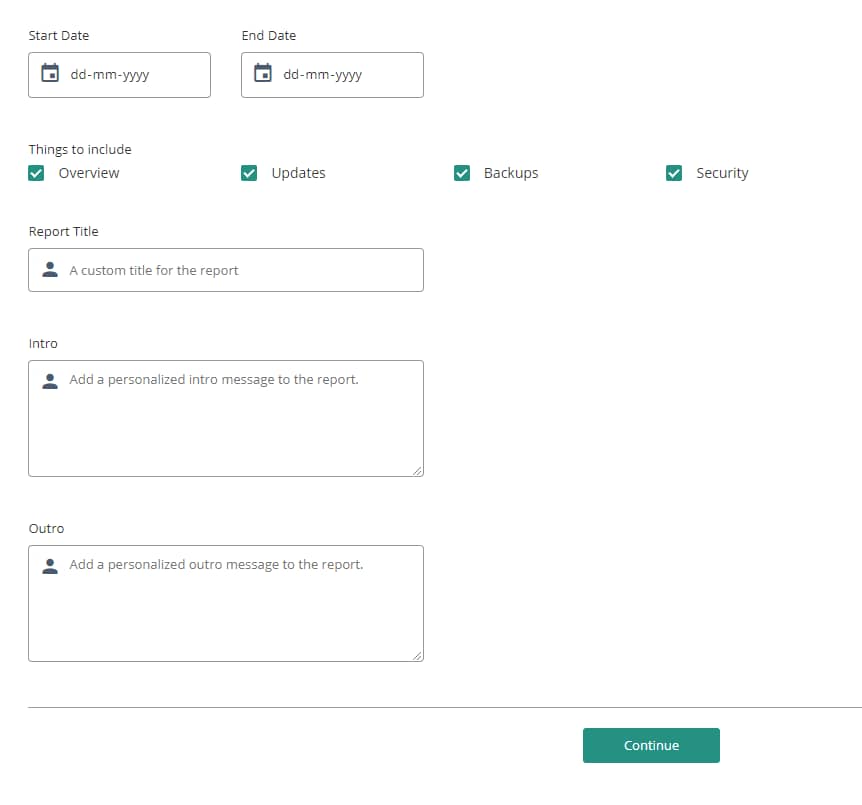Click the person icon in Outro box
862x805 pixels.
click(x=50, y=566)
